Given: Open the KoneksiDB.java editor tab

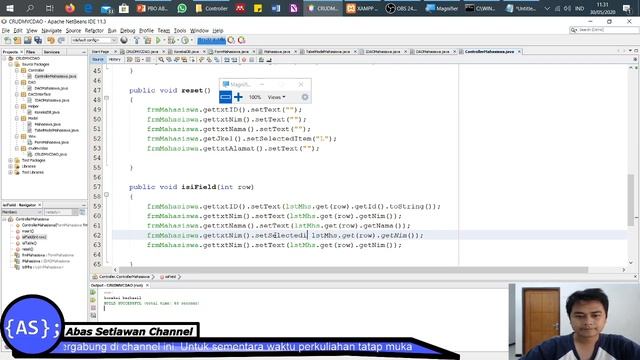Looking at the screenshot, I should pos(186,52).
